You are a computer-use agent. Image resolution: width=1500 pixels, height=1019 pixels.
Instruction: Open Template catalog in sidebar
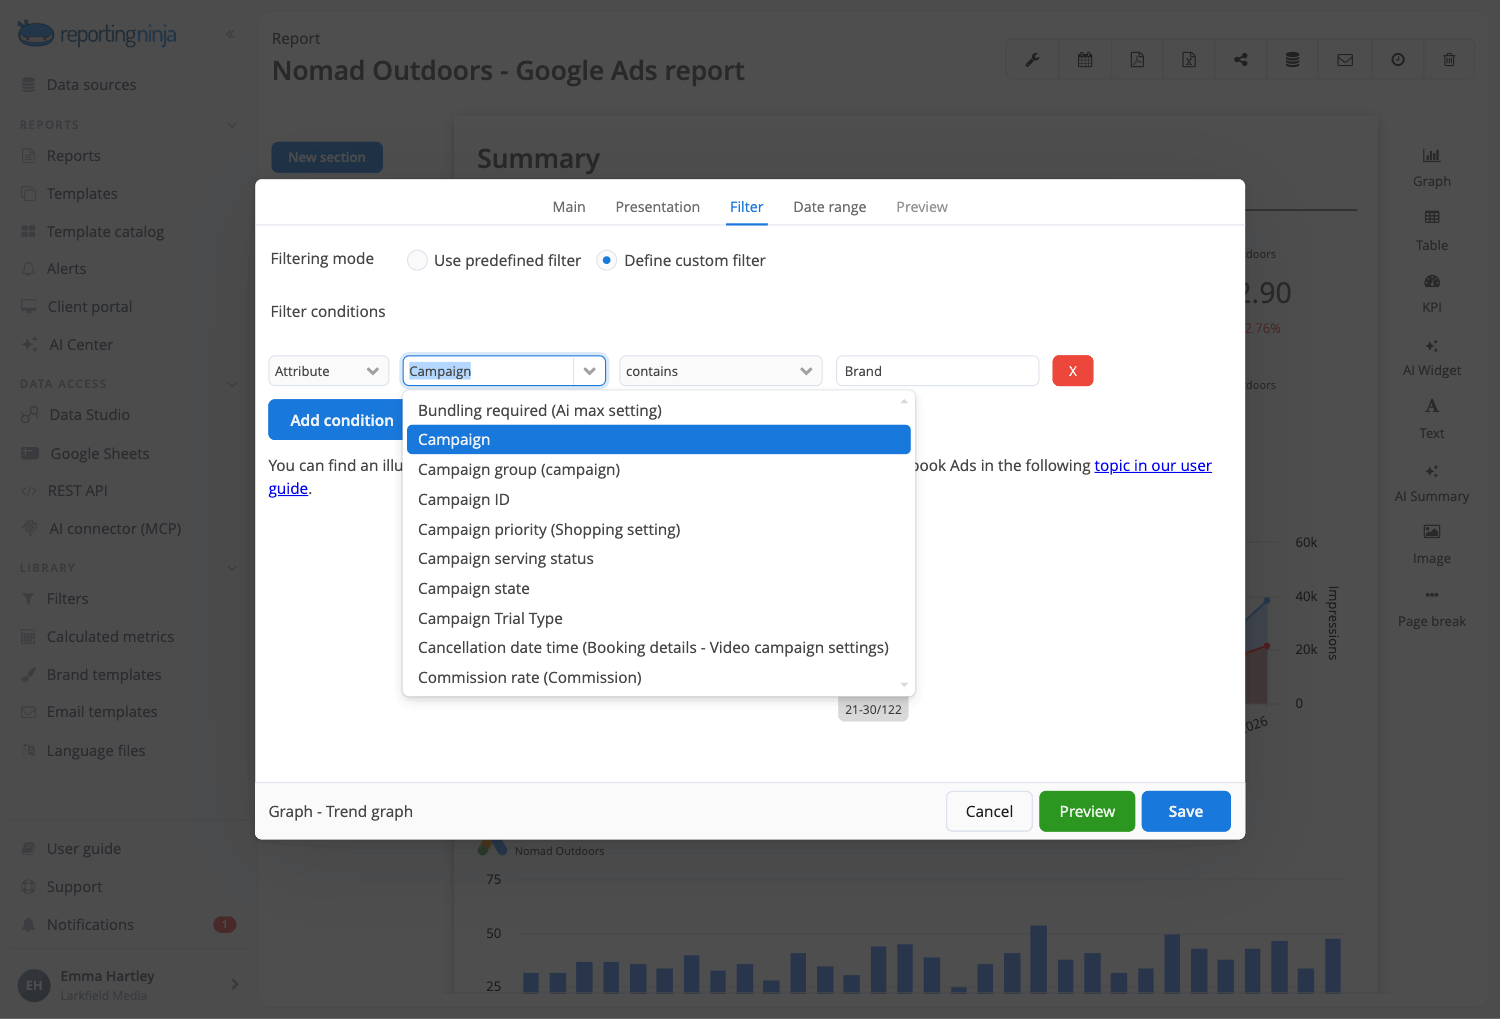[x=92, y=232]
